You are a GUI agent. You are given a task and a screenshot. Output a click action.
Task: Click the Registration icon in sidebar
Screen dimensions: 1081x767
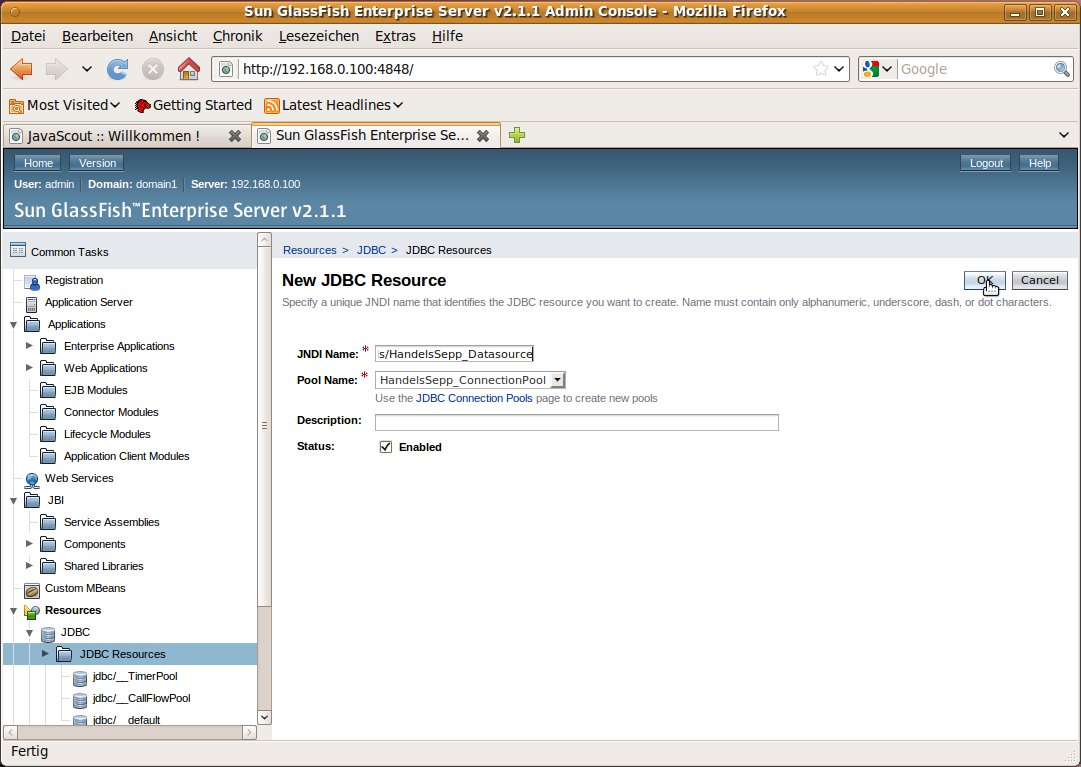pos(33,281)
